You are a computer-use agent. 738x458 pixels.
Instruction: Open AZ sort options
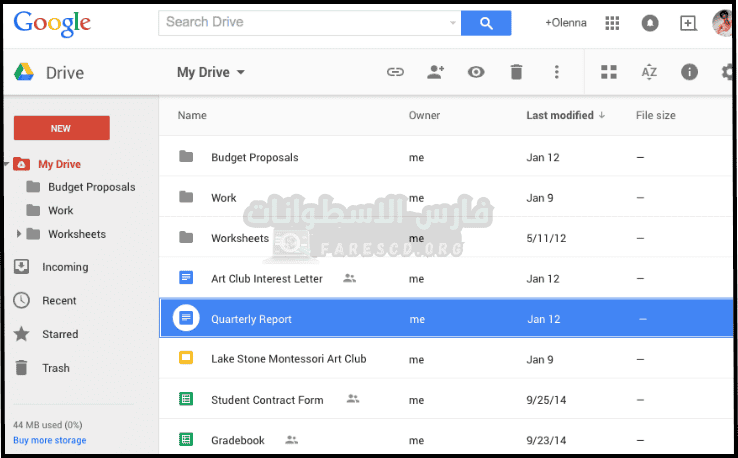[x=649, y=72]
